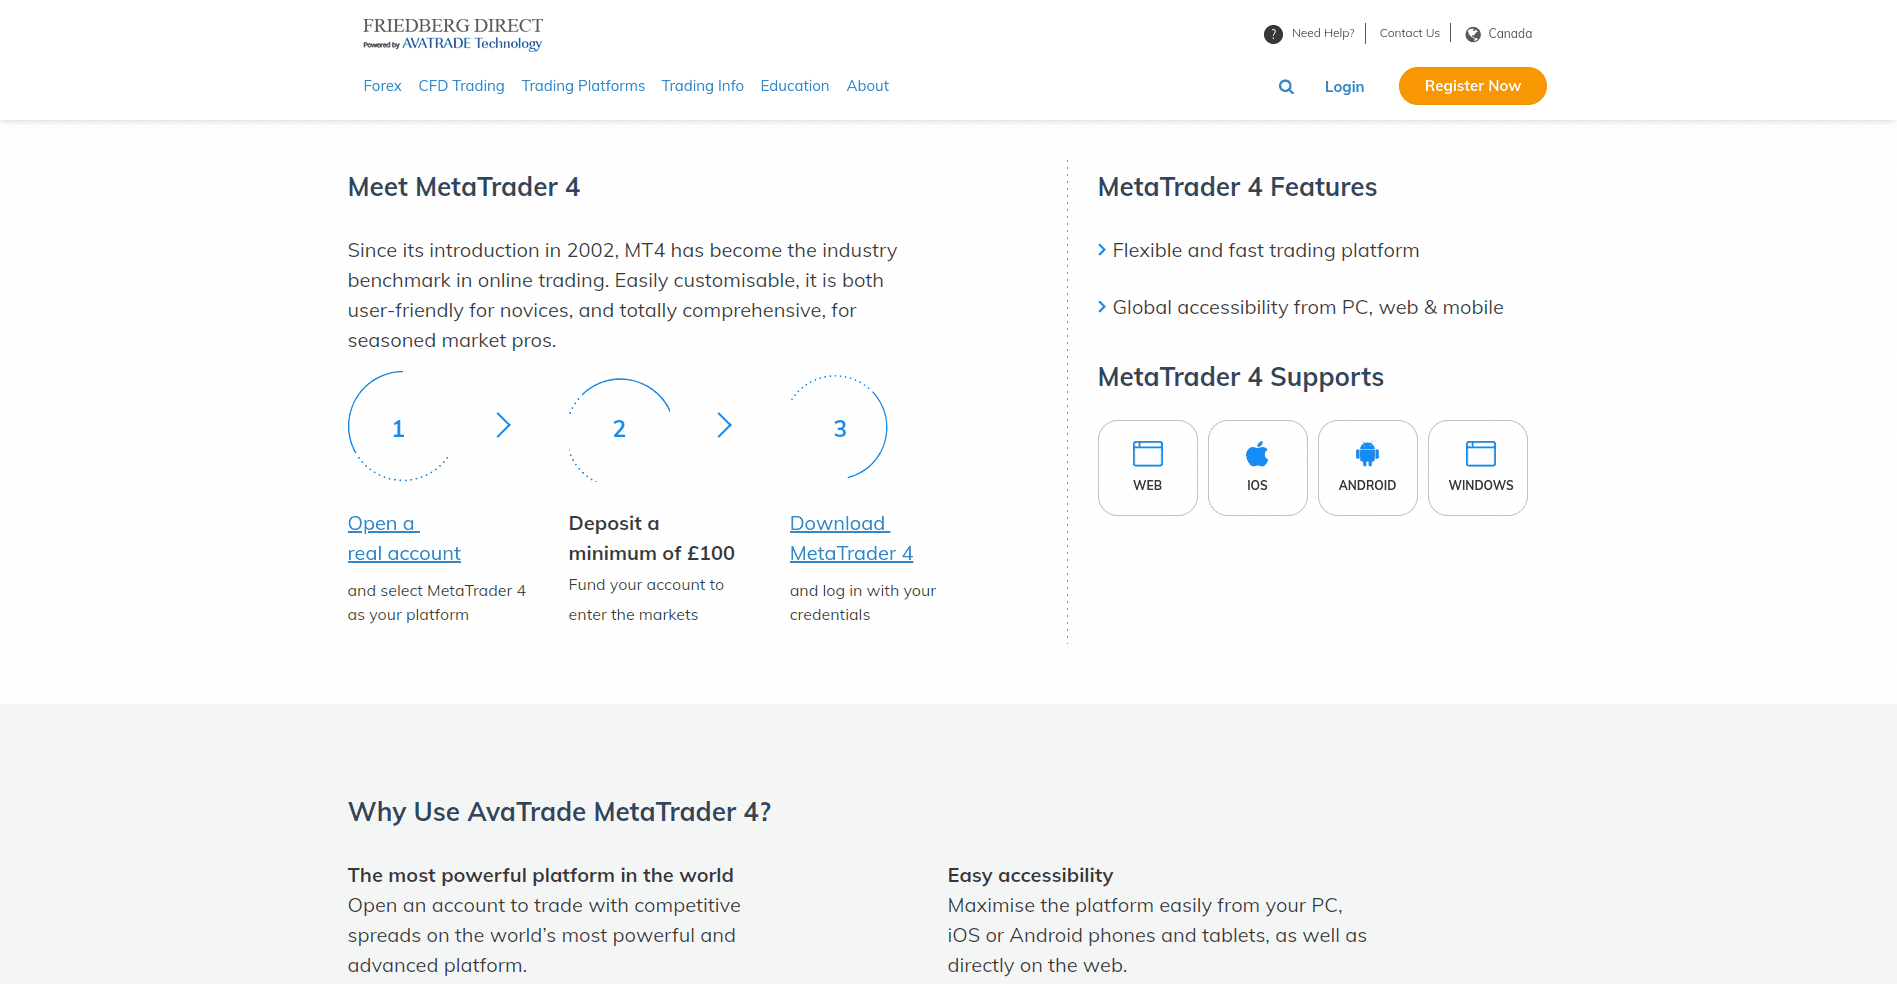Select the Android platform icon
Image resolution: width=1897 pixels, height=984 pixels.
(1367, 455)
